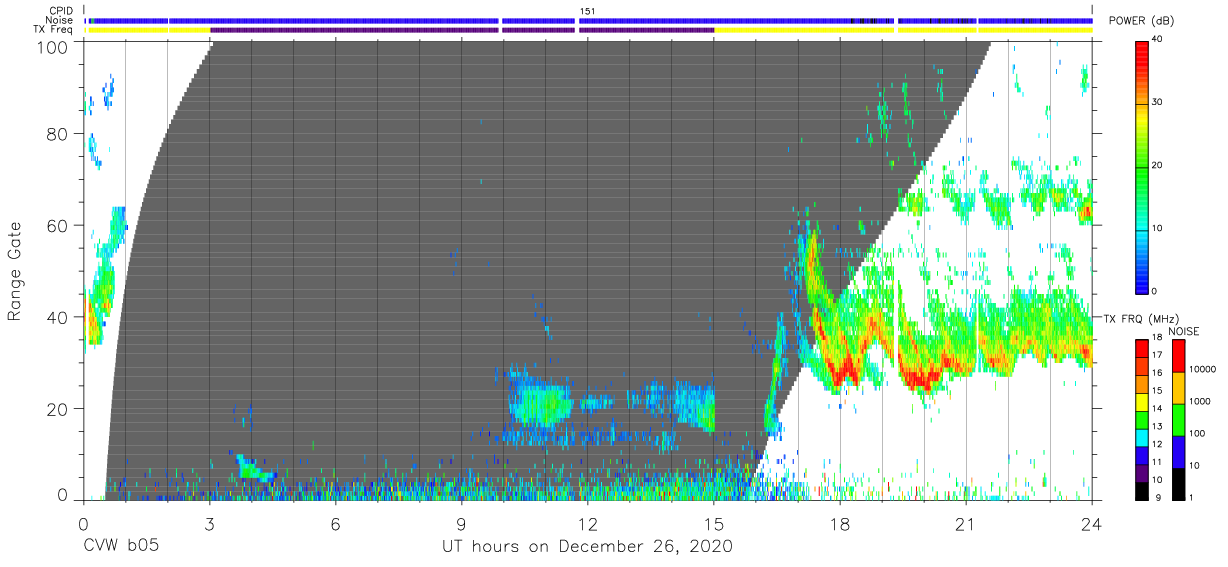Click power scale value '40'

[1155, 40]
